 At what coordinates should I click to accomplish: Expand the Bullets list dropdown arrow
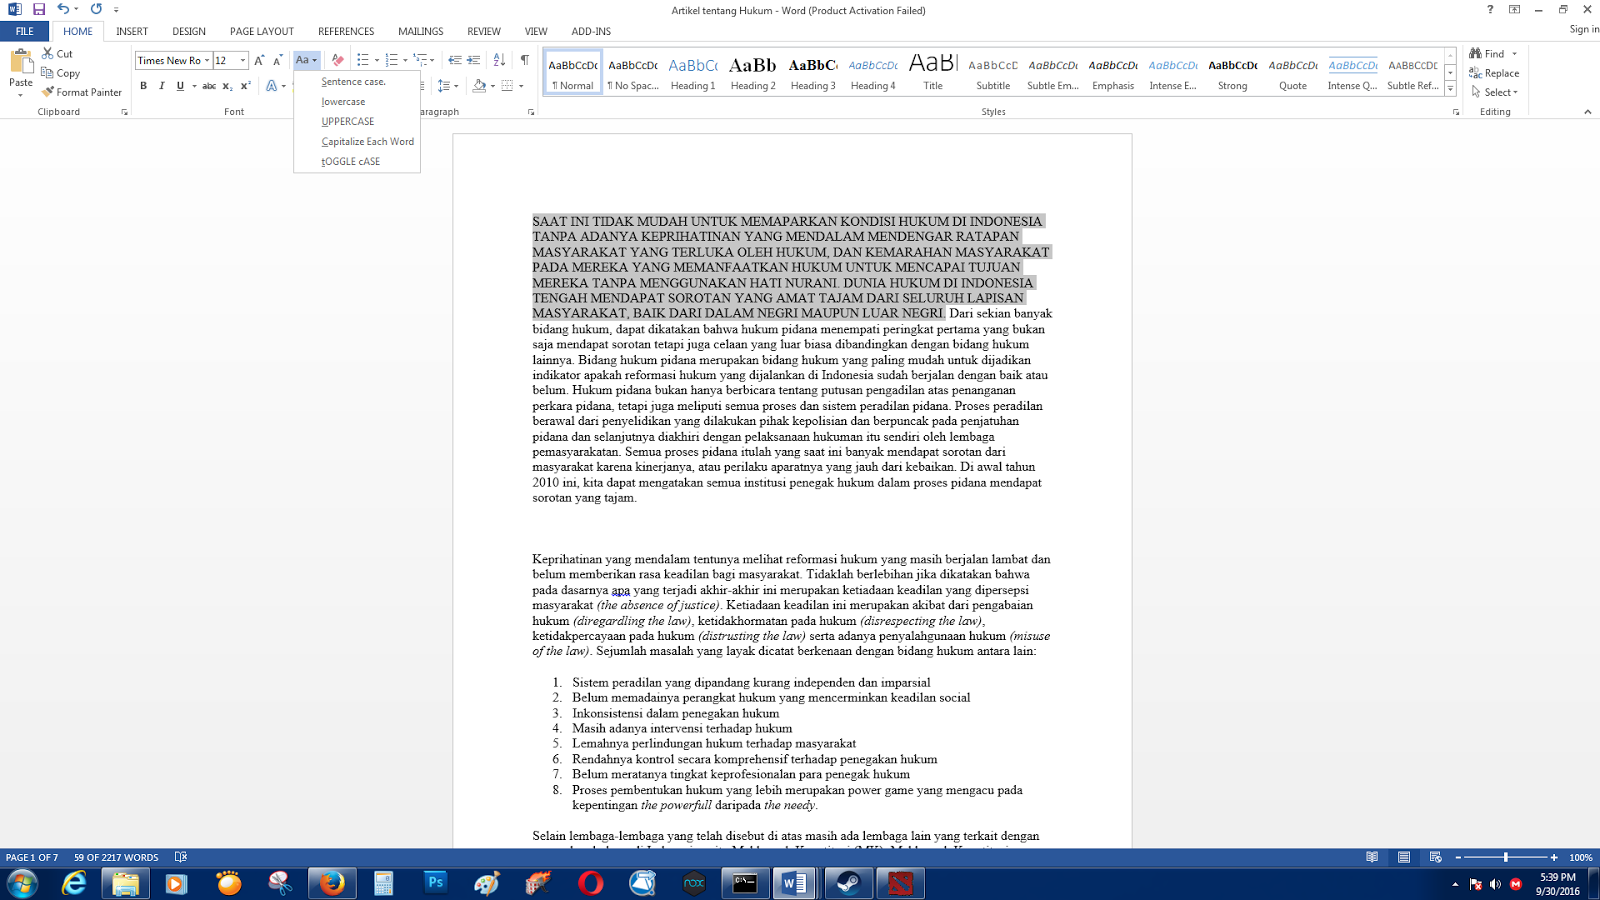(377, 60)
